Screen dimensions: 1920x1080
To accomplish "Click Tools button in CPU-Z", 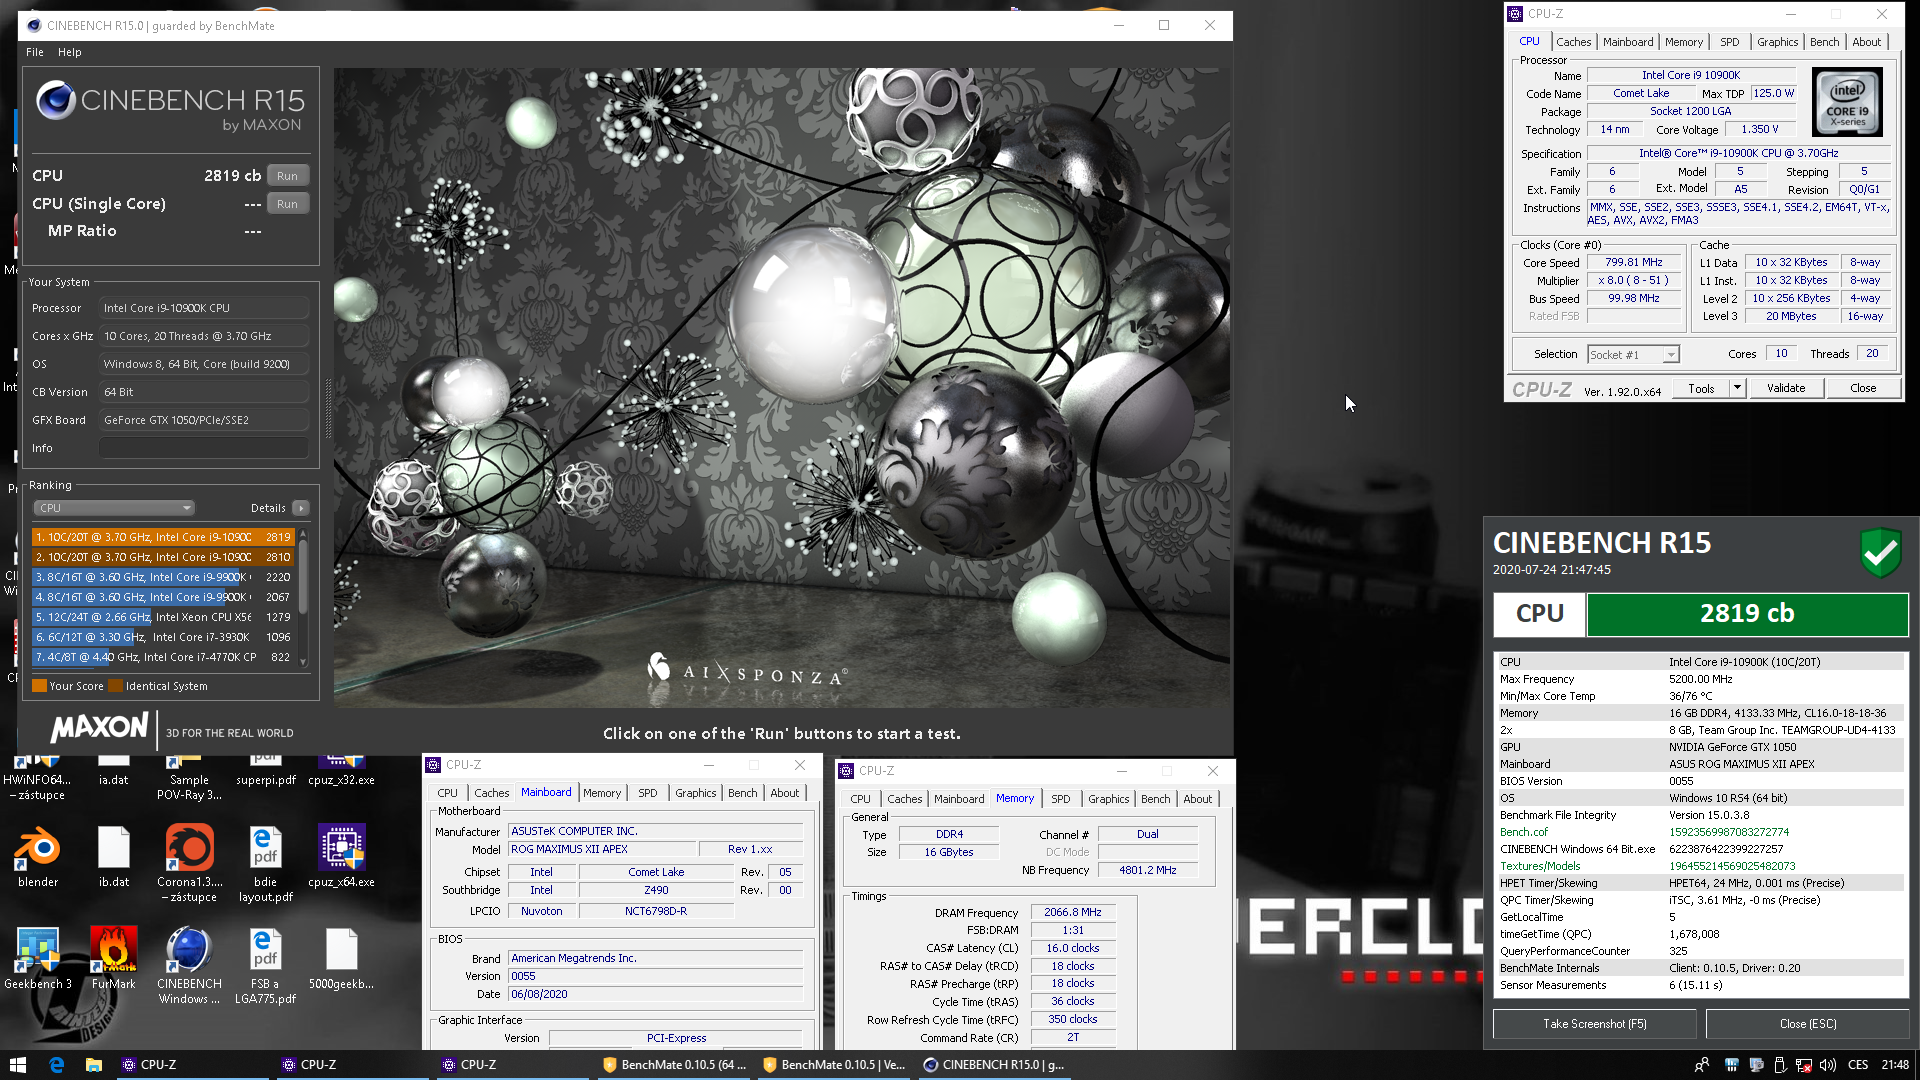I will tap(1702, 388).
